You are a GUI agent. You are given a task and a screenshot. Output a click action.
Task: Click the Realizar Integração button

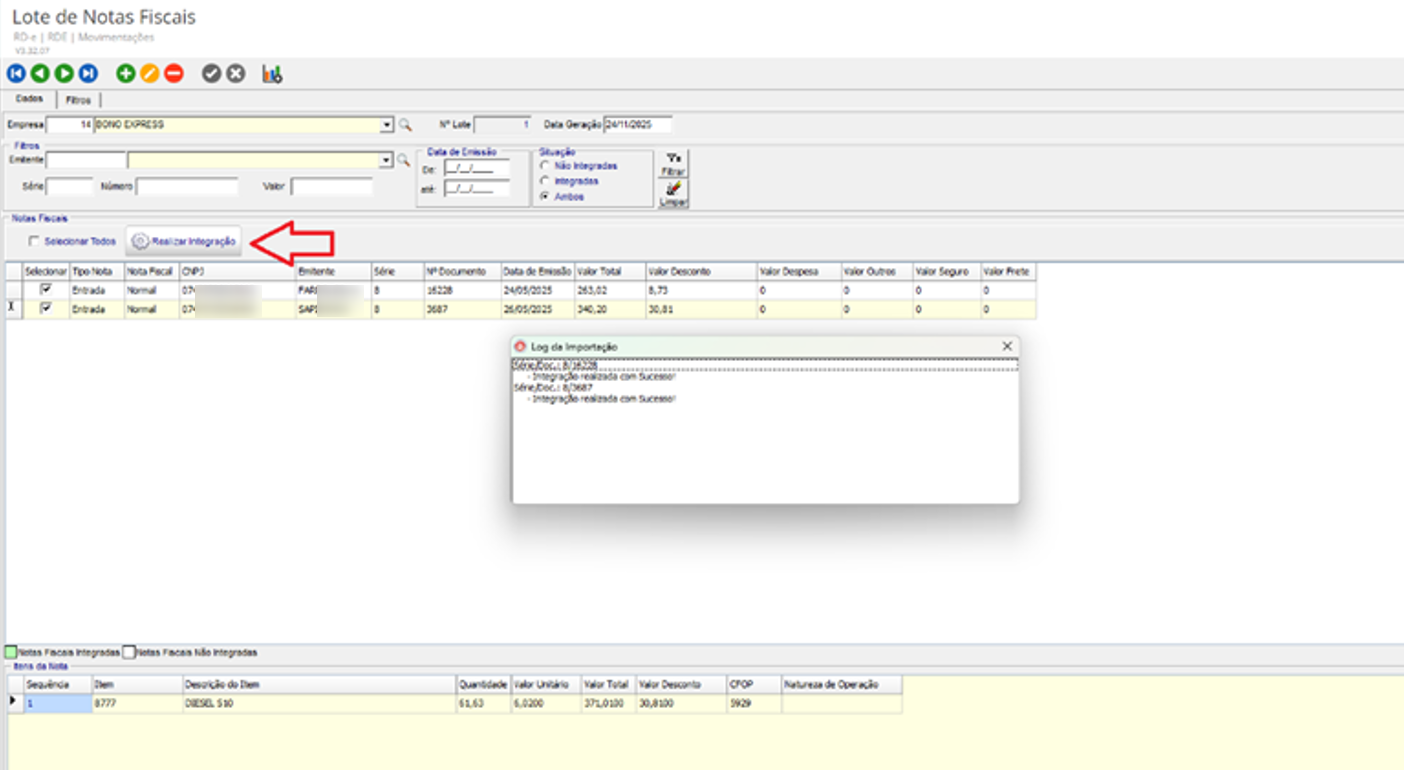[184, 241]
